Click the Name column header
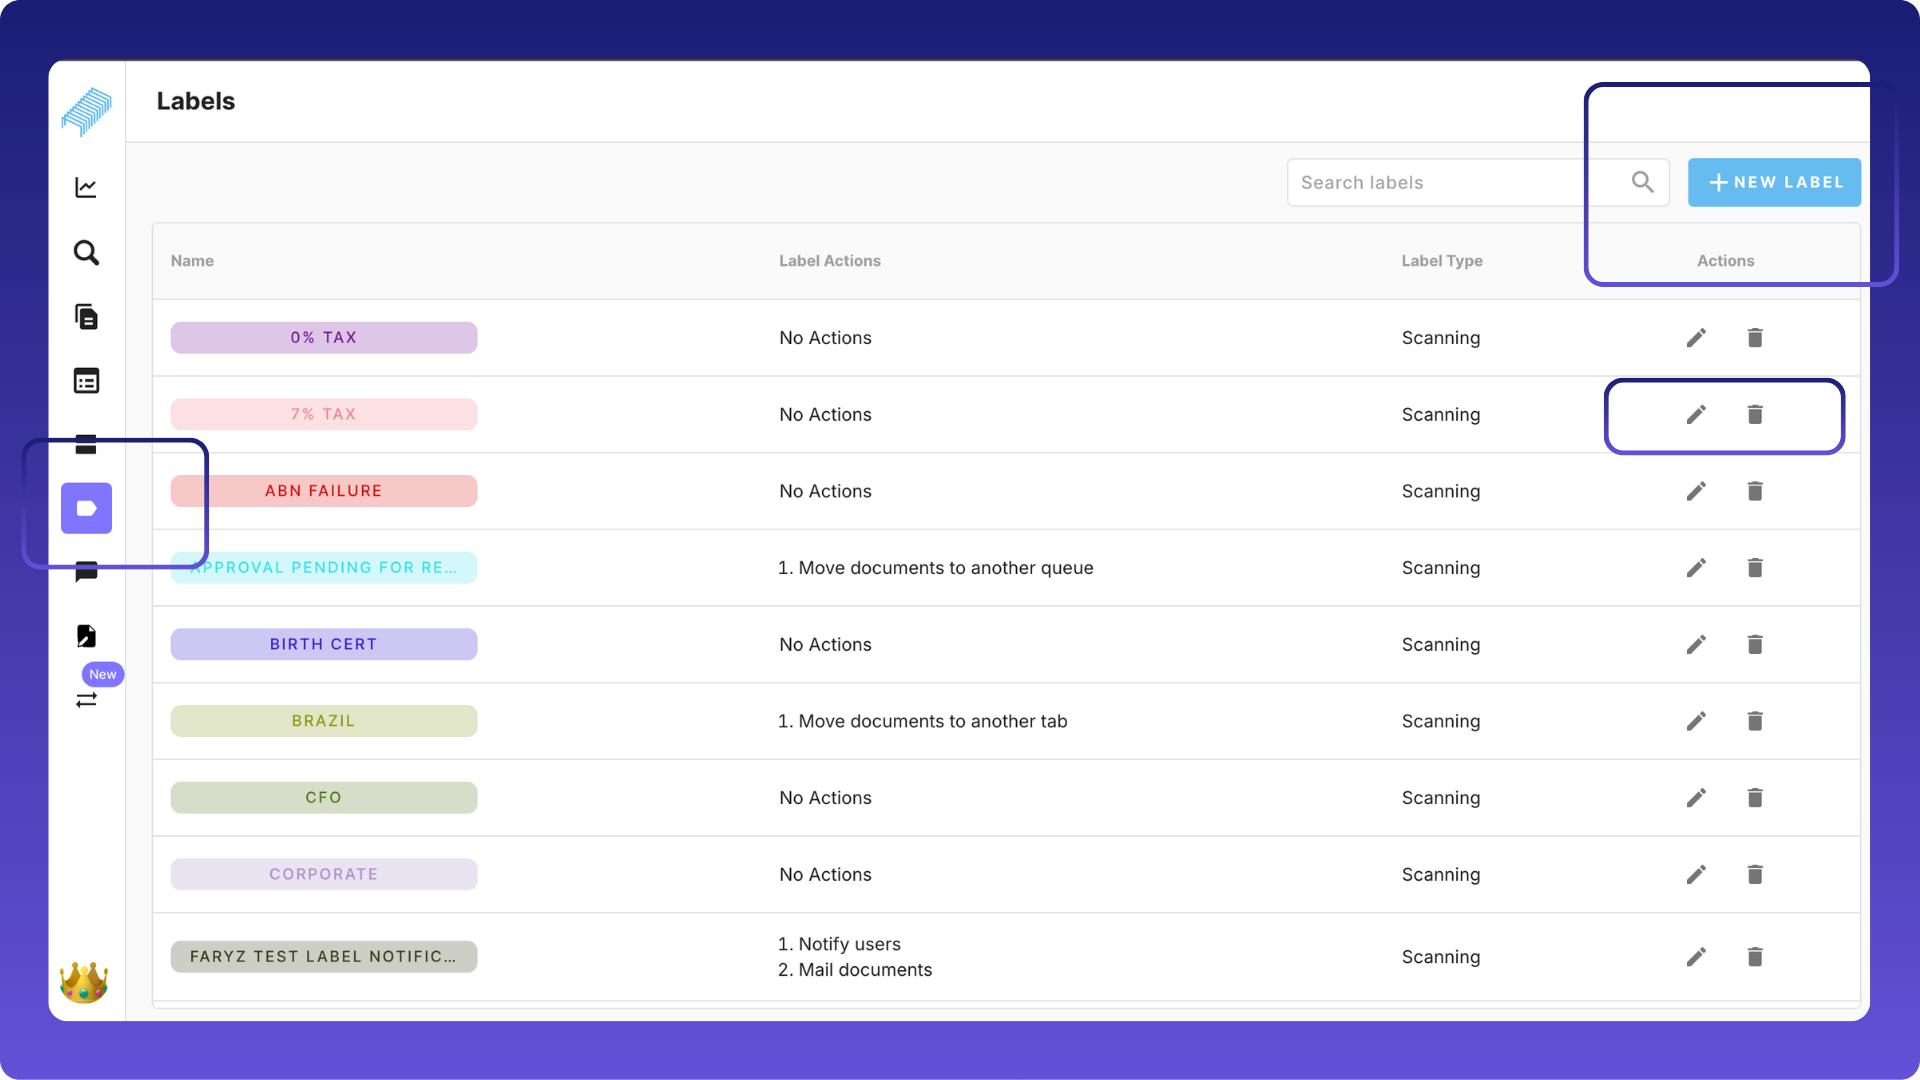1920x1080 pixels. point(192,261)
